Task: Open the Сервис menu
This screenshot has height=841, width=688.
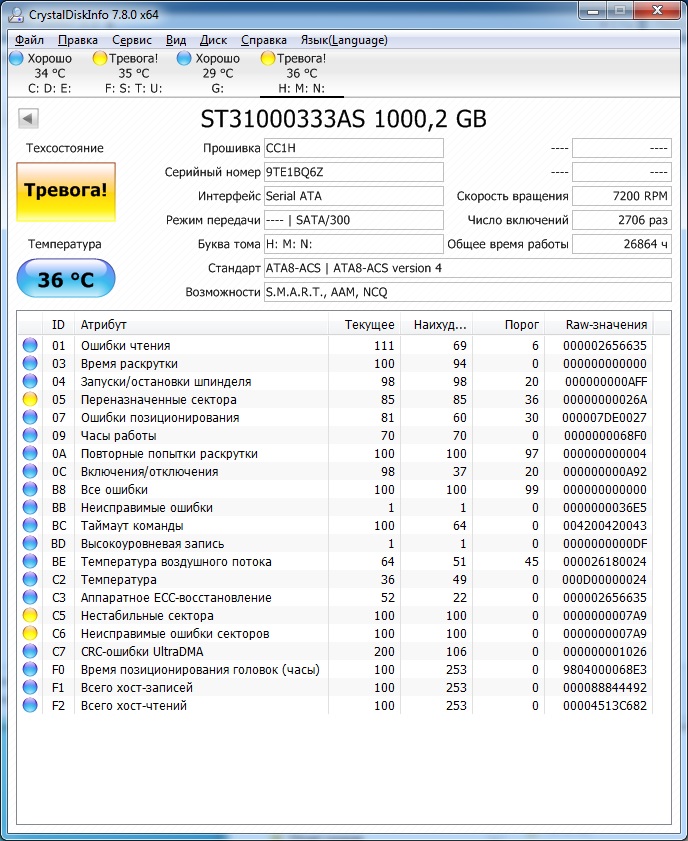Action: pyautogui.click(x=132, y=40)
